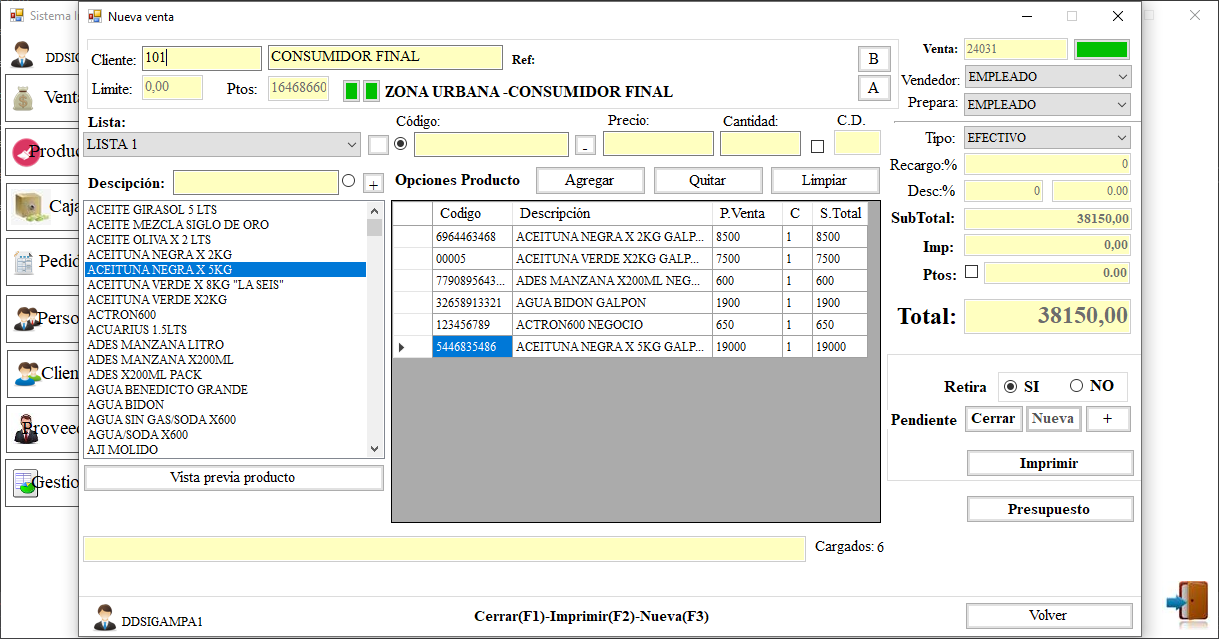The width and height of the screenshot is (1219, 639).
Task: Click the Volver button
Action: (1048, 615)
